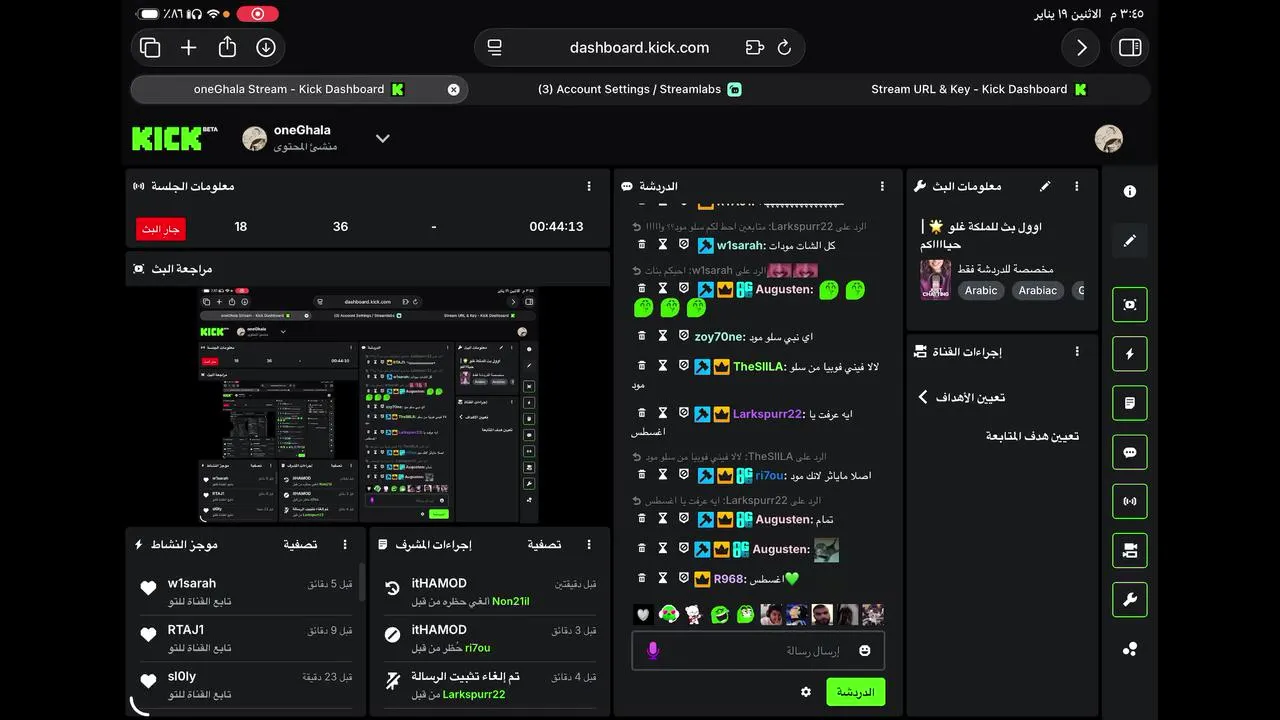Image resolution: width=1280 pixels, height=720 pixels.
Task: Select تعيين هدف المتابعة option
Action: 1032,436
